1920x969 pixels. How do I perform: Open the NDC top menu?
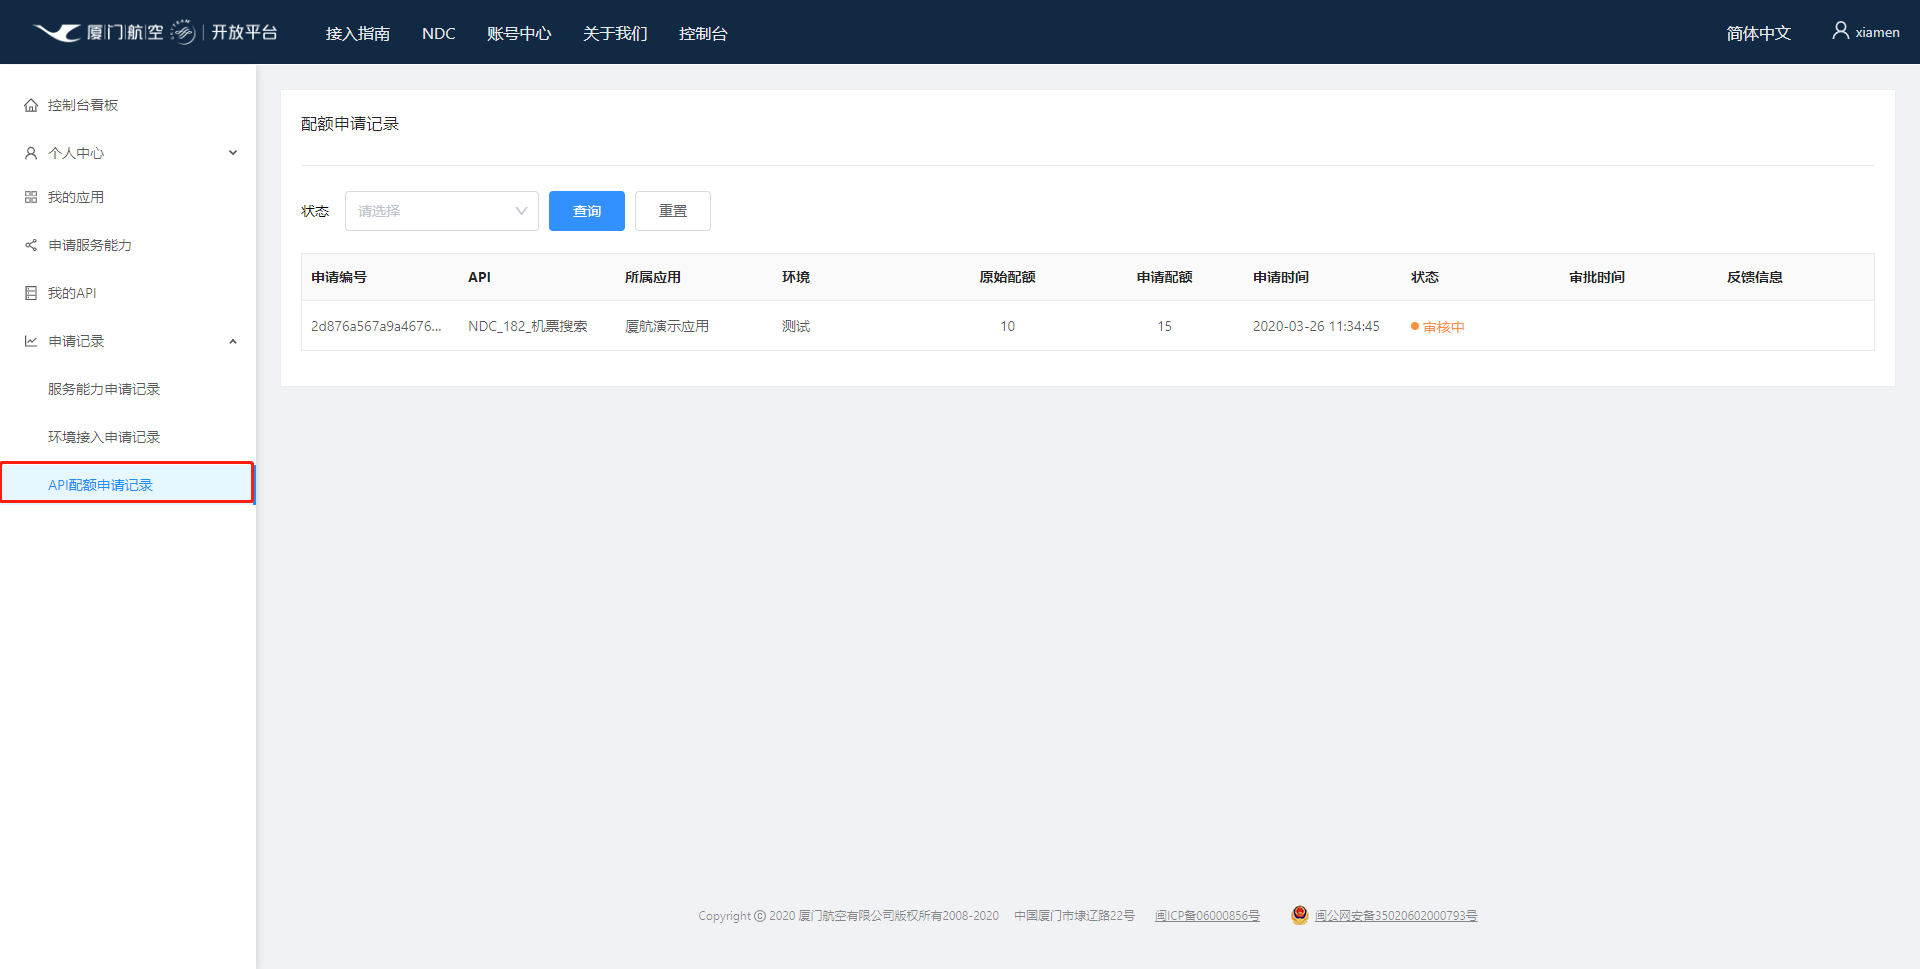[x=439, y=33]
